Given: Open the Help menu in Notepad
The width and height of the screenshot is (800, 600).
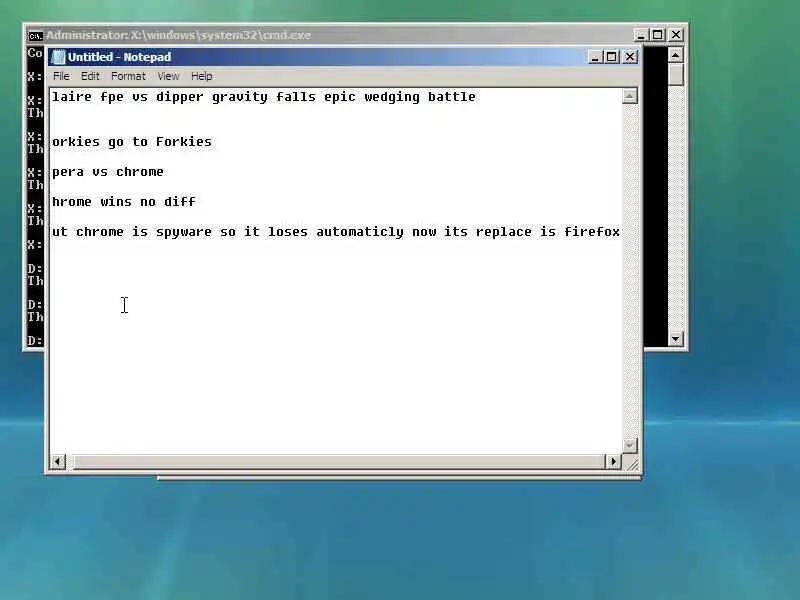Looking at the screenshot, I should pyautogui.click(x=202, y=76).
